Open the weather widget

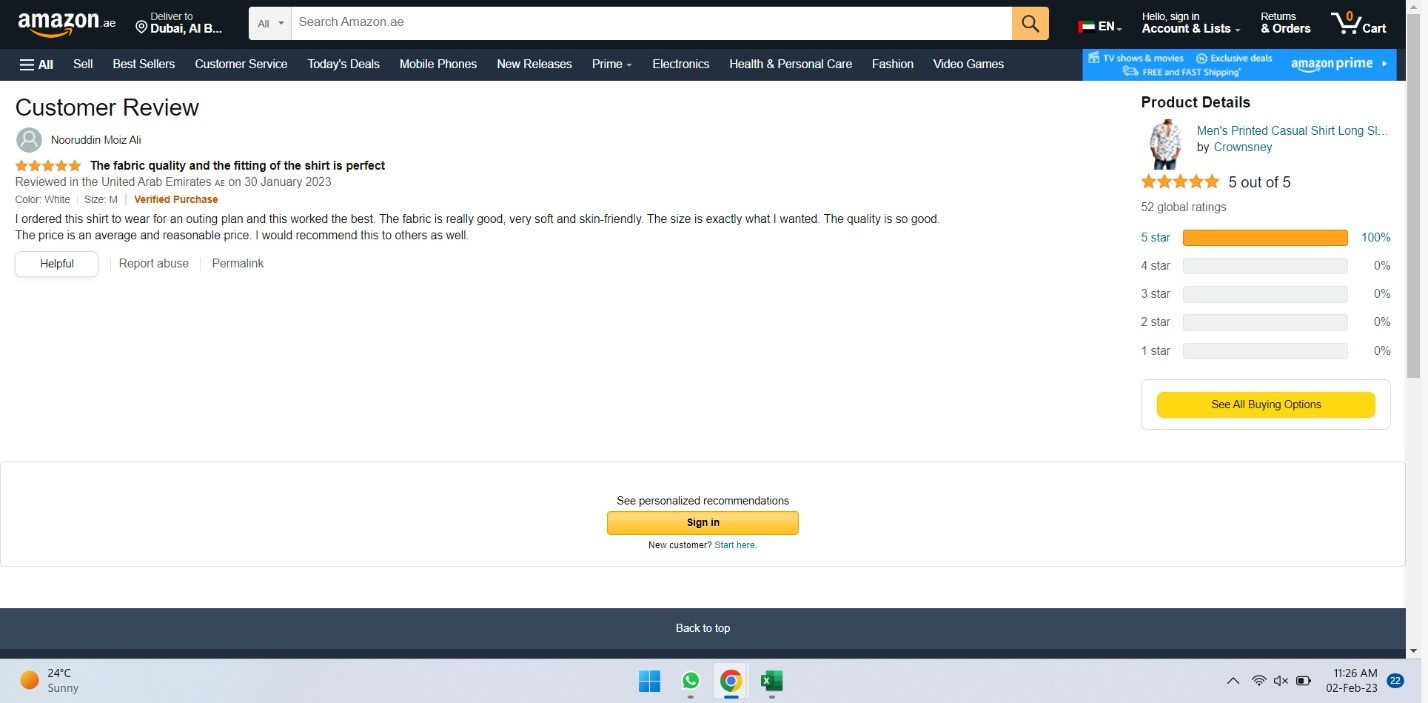click(x=50, y=681)
